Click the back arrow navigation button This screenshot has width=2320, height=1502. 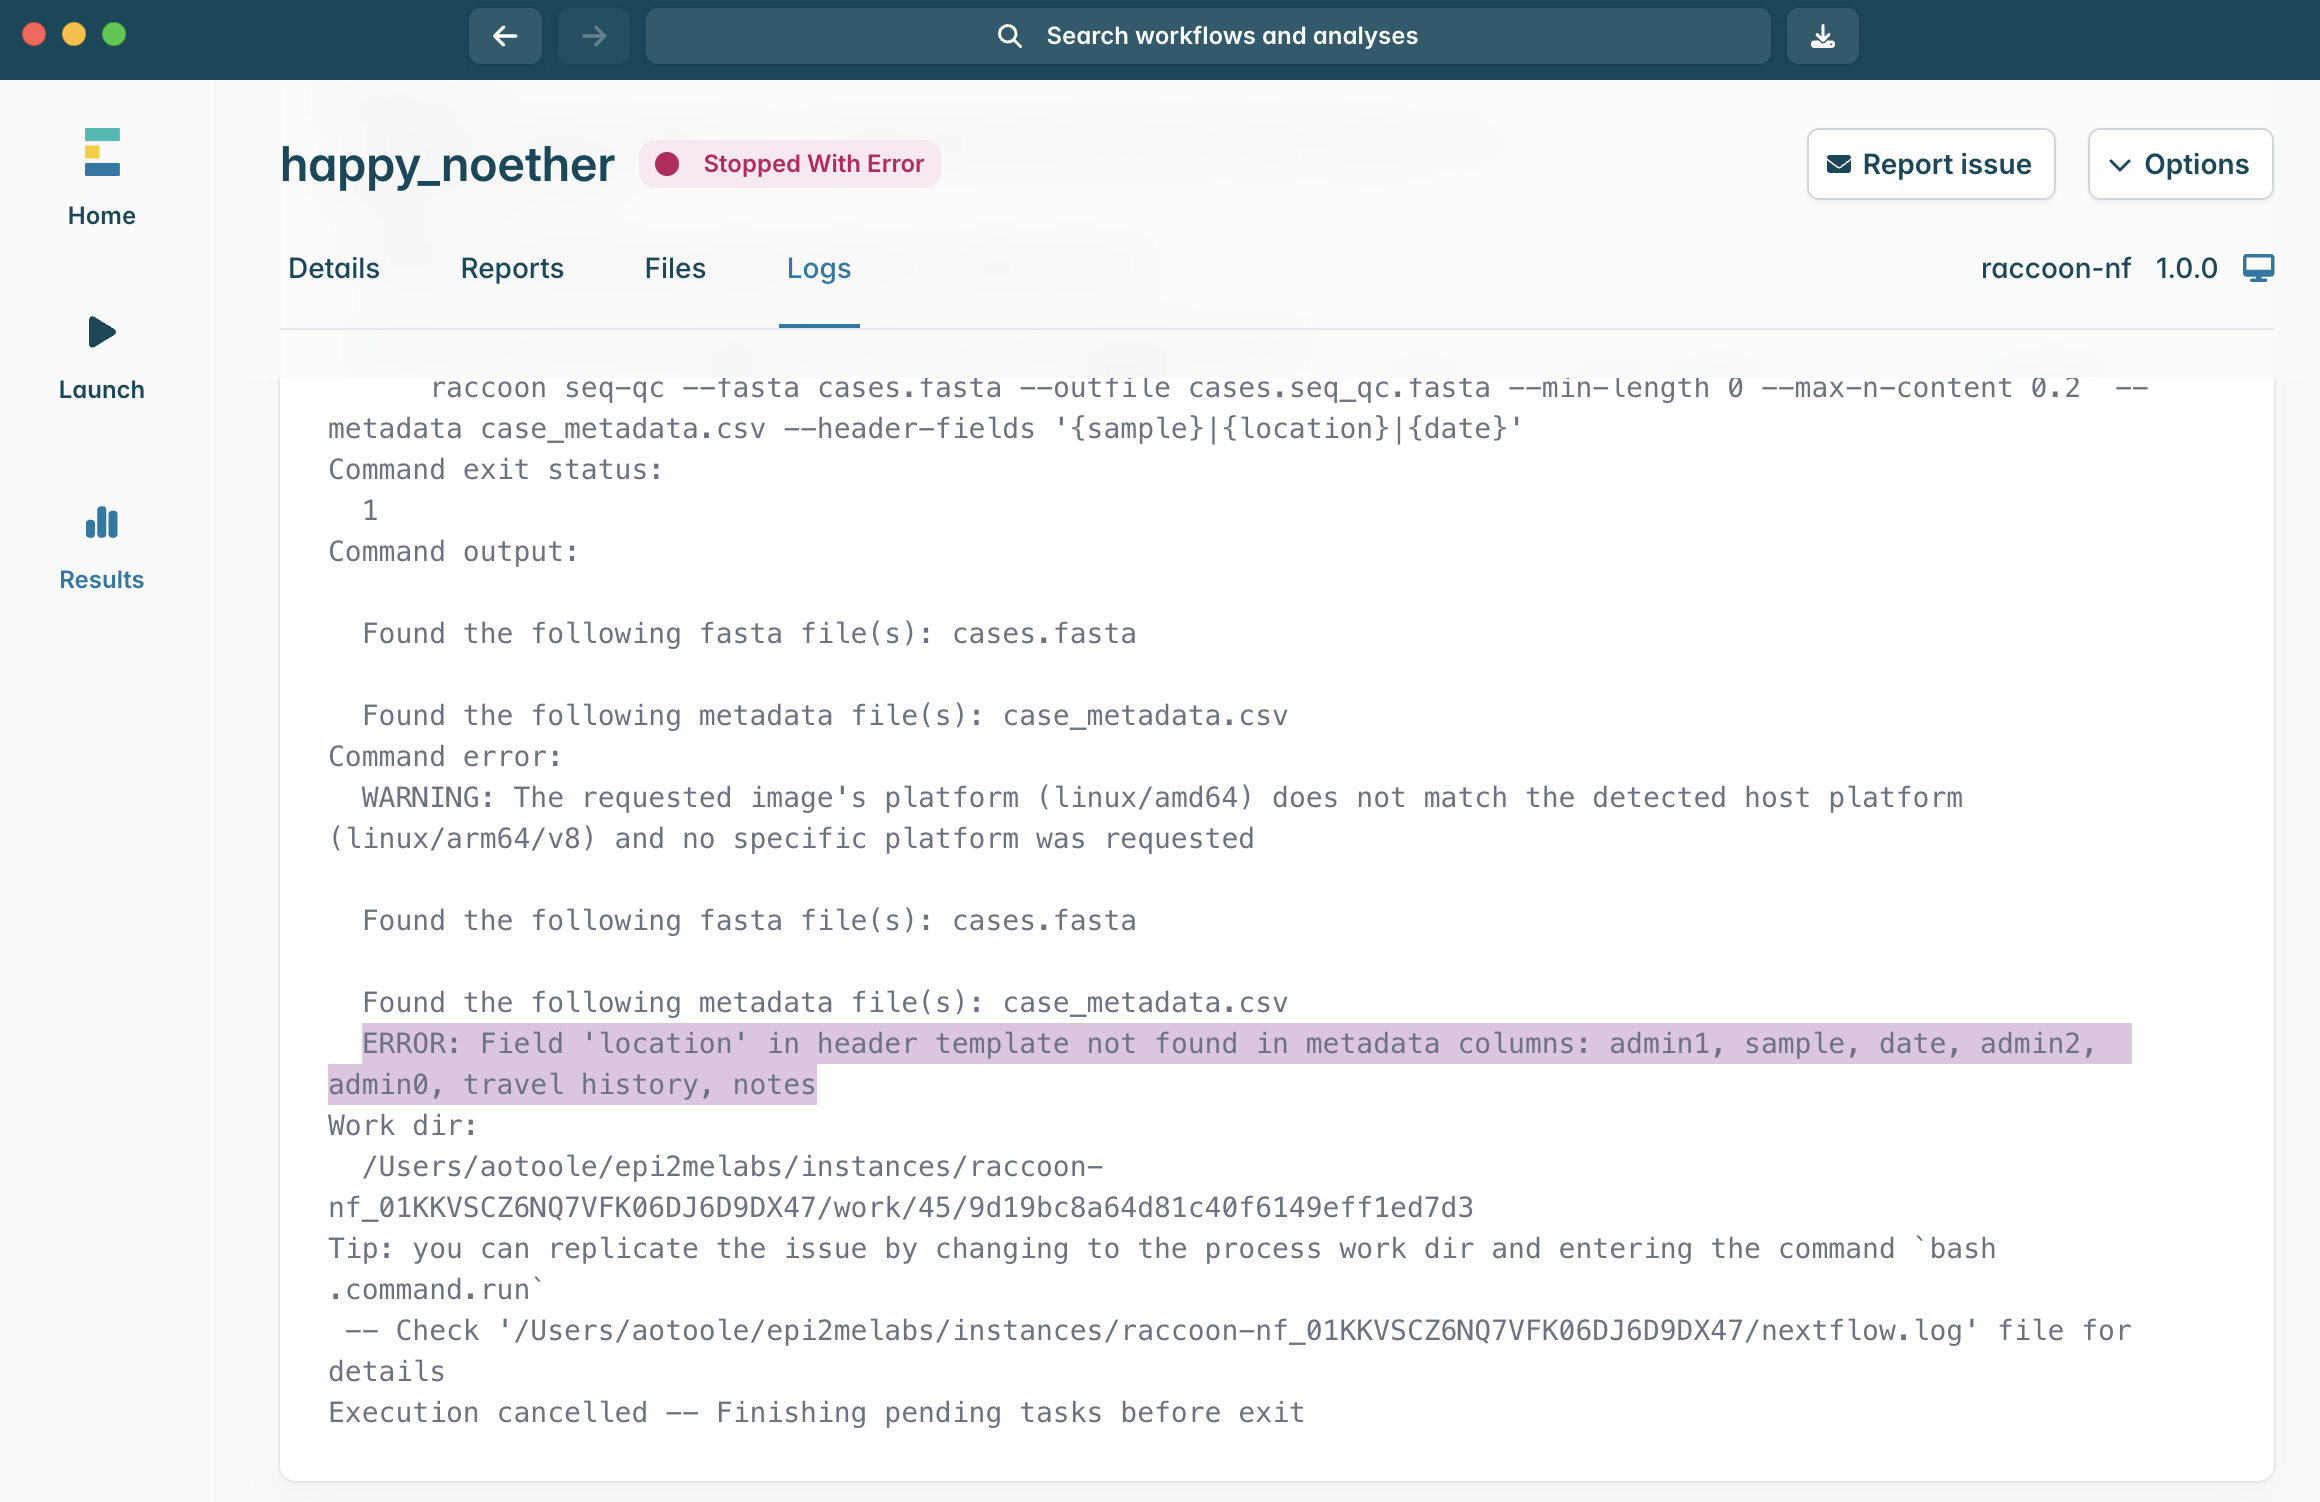tap(505, 36)
